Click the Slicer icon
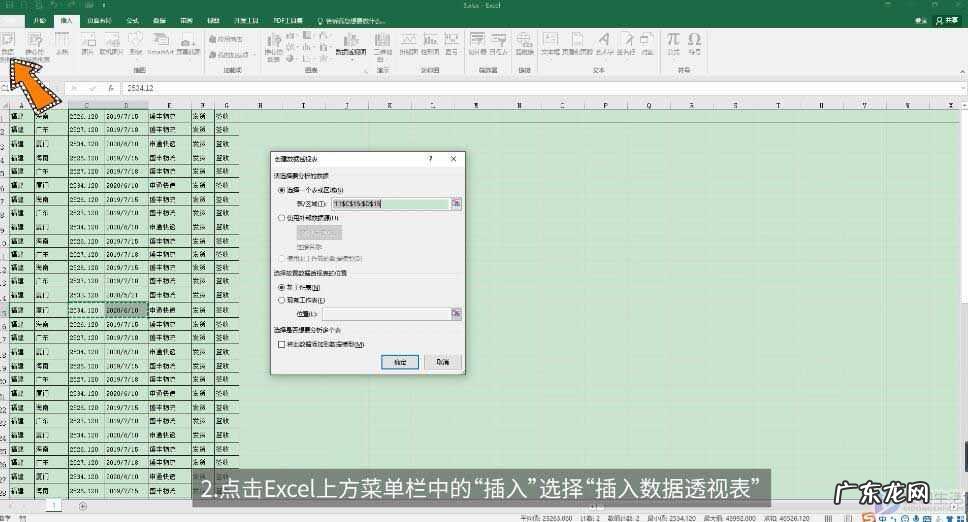The width and height of the screenshot is (968, 522). 477,44
